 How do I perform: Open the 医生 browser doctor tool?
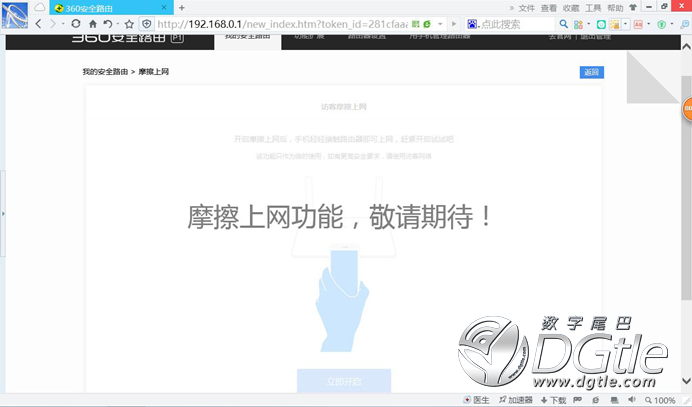[x=476, y=400]
